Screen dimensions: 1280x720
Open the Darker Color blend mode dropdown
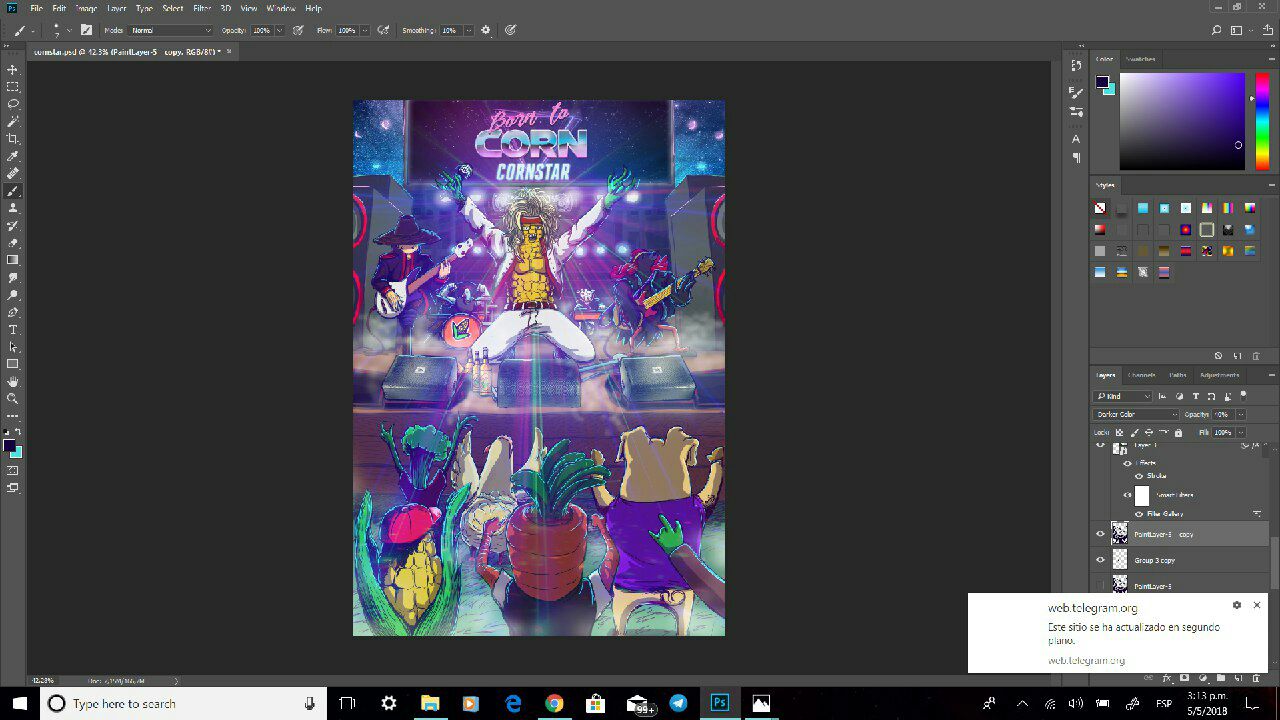1137,414
